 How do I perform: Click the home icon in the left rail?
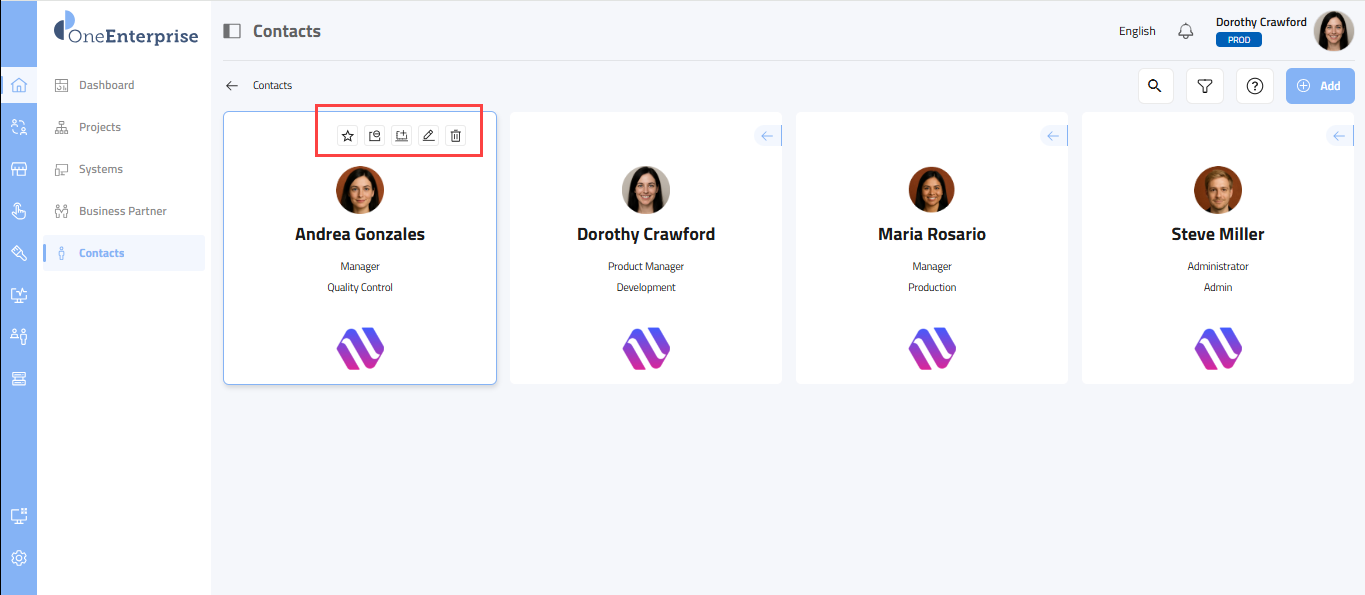pos(18,85)
